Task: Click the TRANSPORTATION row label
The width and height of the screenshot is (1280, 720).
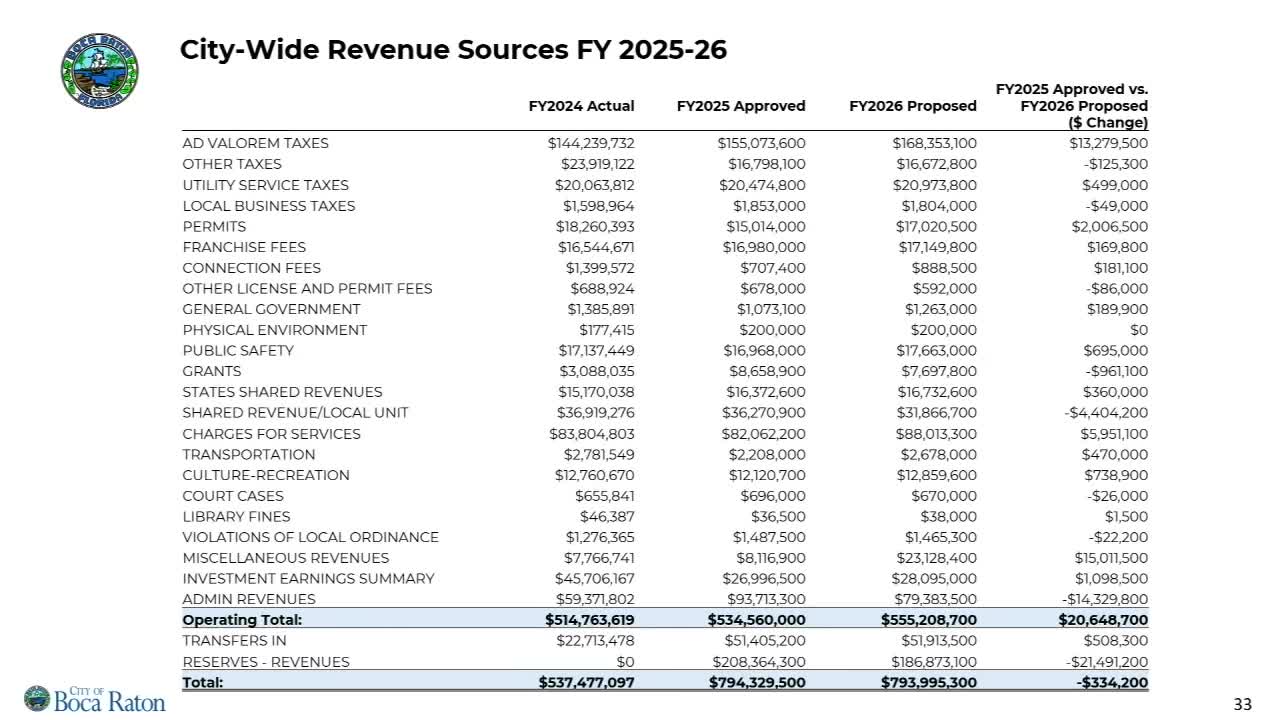Action: coord(249,455)
